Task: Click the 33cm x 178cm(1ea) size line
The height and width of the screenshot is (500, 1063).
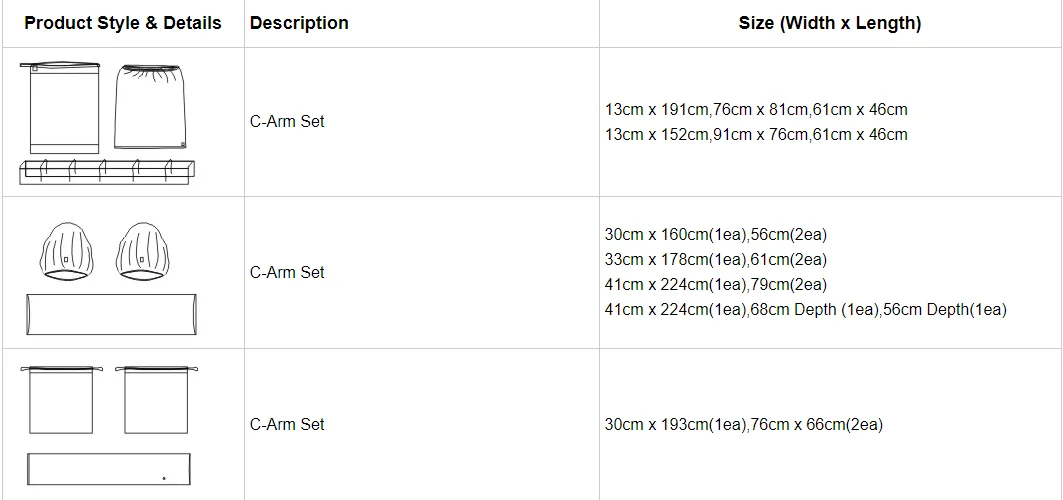Action: [x=715, y=260]
